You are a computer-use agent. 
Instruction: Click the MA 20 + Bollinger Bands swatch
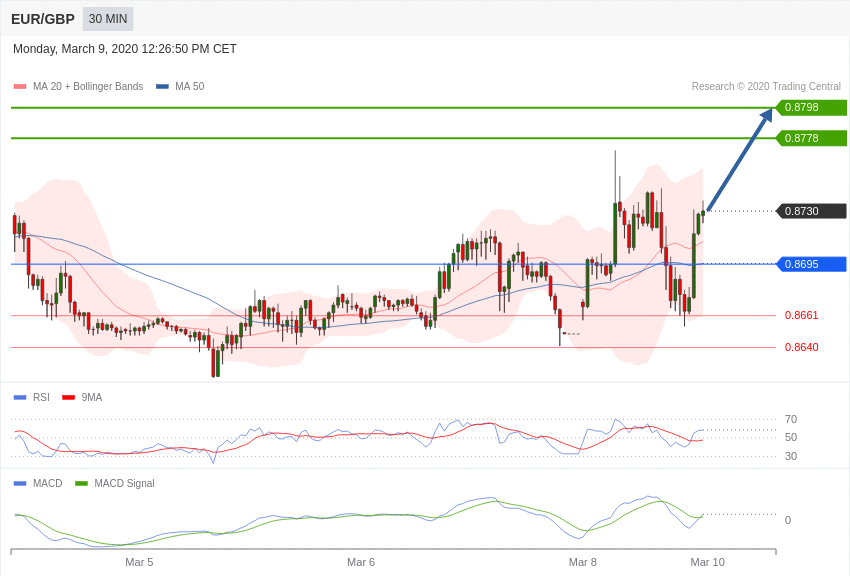(20, 87)
